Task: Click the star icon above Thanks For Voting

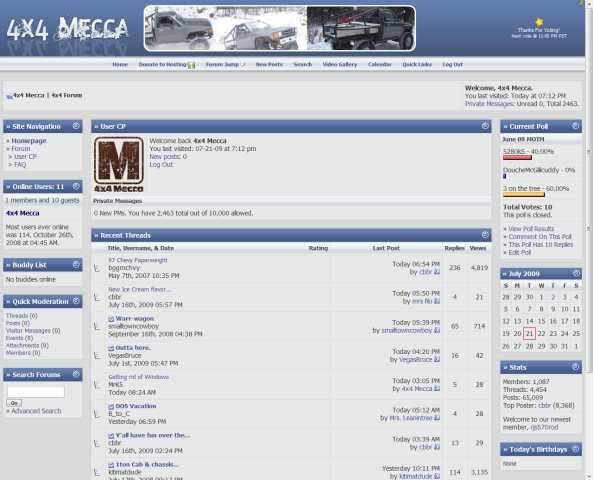Action: click(539, 22)
